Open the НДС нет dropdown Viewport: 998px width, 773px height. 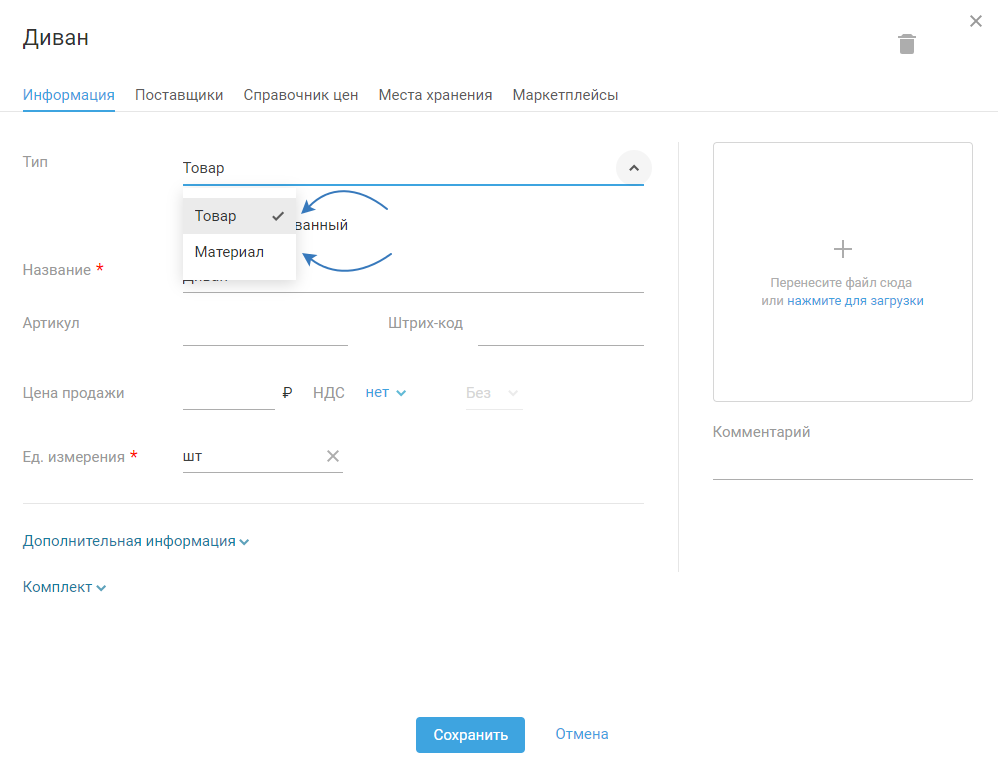coord(385,393)
